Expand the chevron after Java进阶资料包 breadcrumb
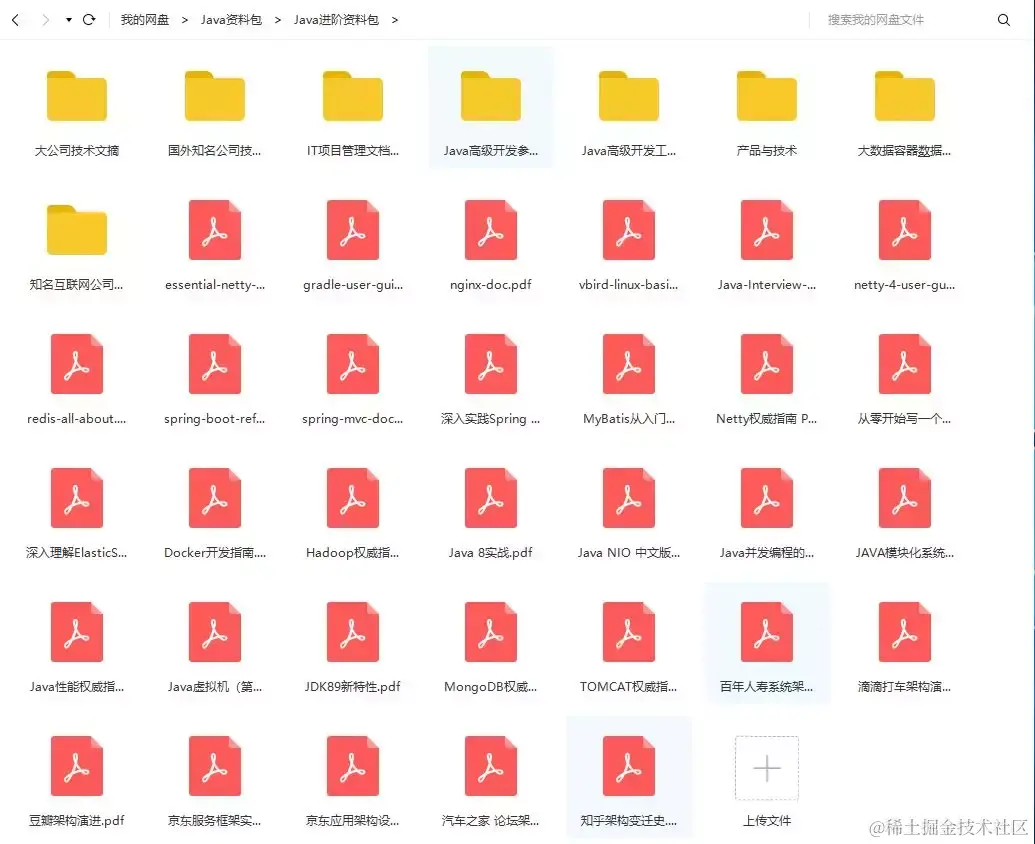Viewport: 1035px width, 844px height. coord(394,19)
